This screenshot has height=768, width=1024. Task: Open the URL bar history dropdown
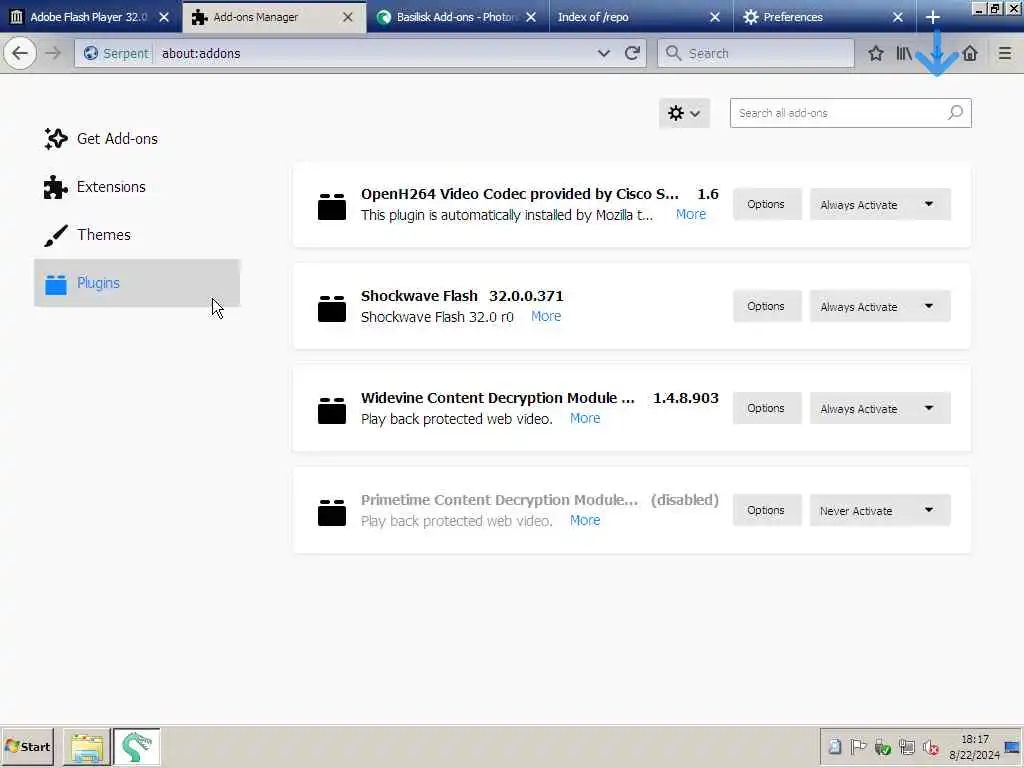point(603,53)
